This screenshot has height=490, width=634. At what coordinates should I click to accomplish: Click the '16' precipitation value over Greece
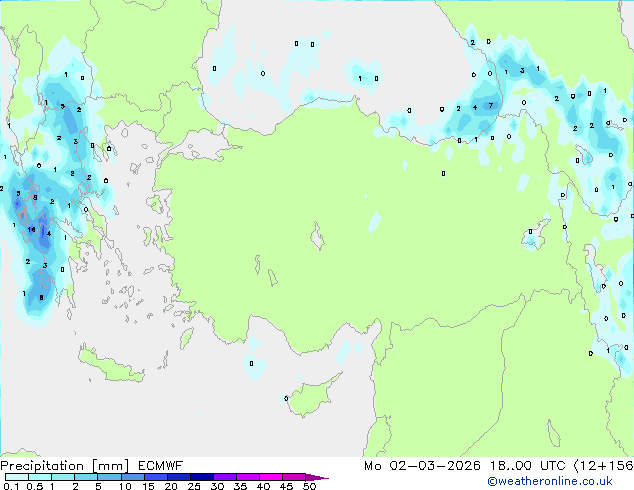(x=32, y=230)
